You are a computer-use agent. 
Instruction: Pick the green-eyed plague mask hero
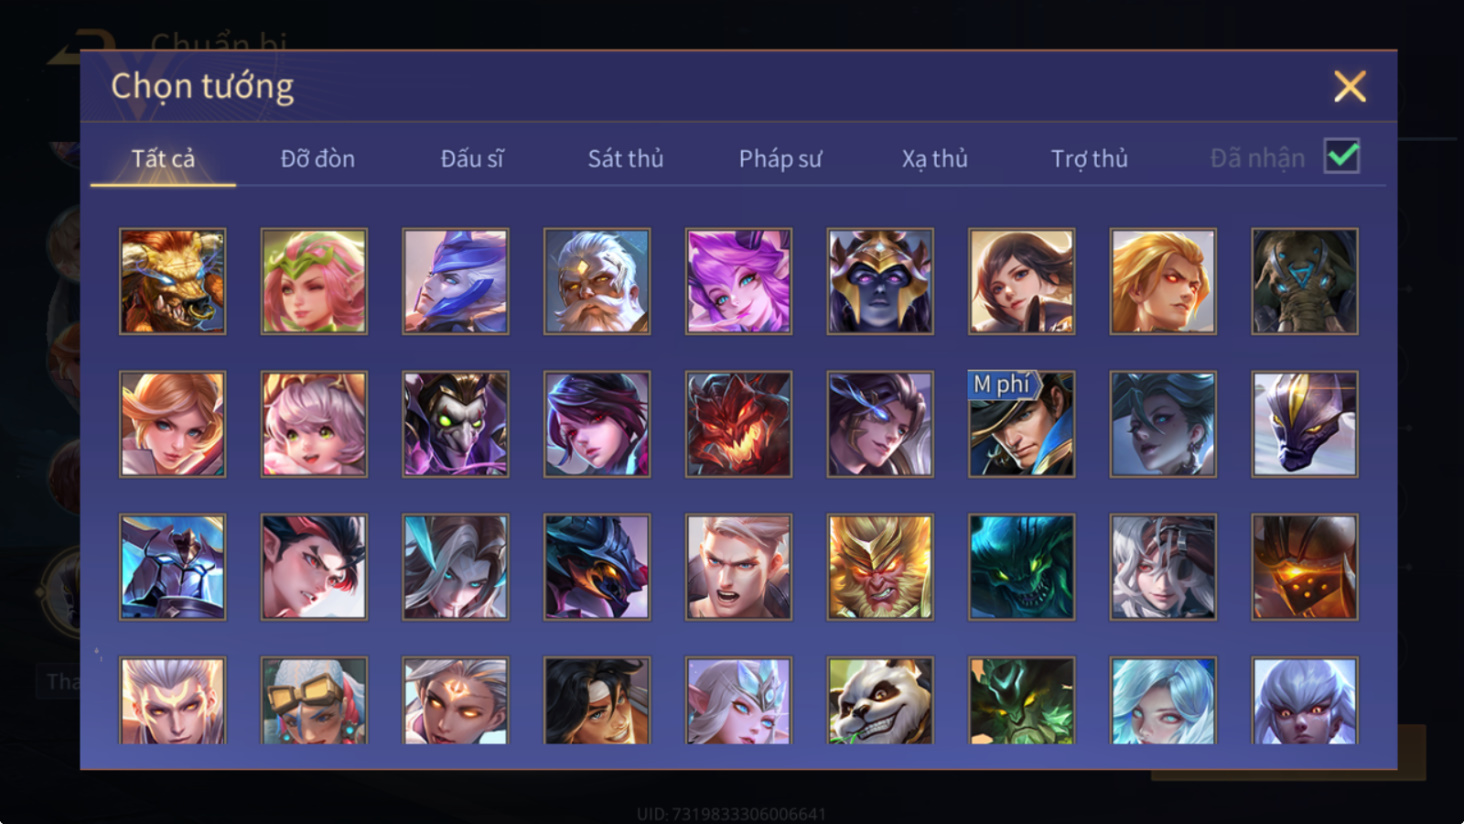pyautogui.click(x=455, y=424)
